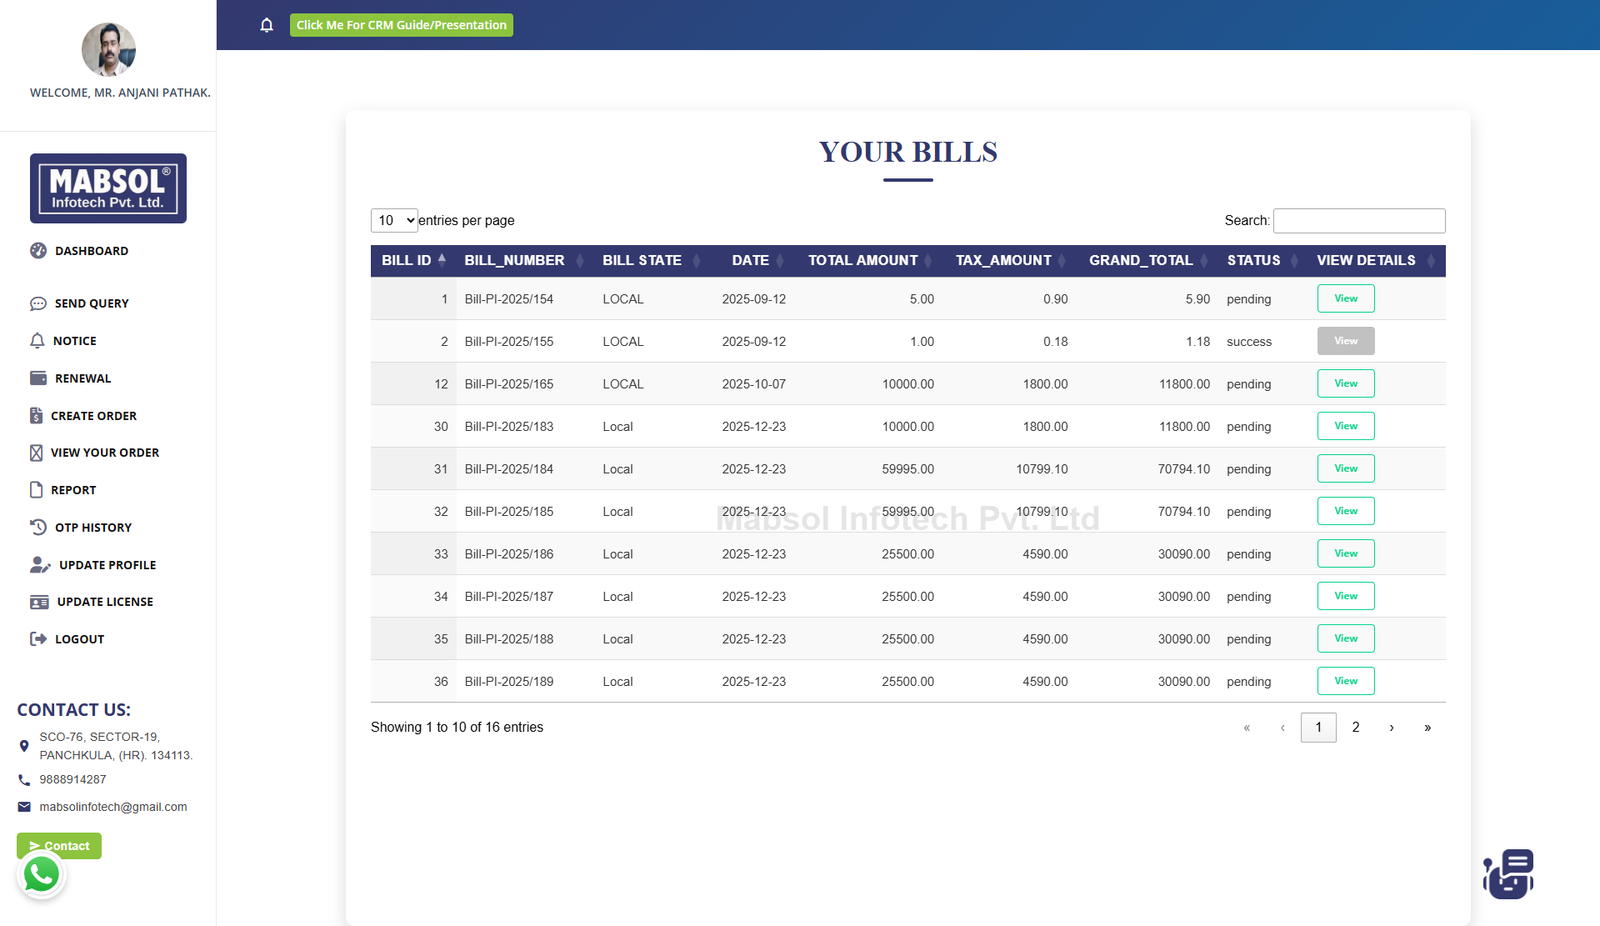Expand the entries per page dropdown
The height and width of the screenshot is (926, 1600).
[x=394, y=221]
